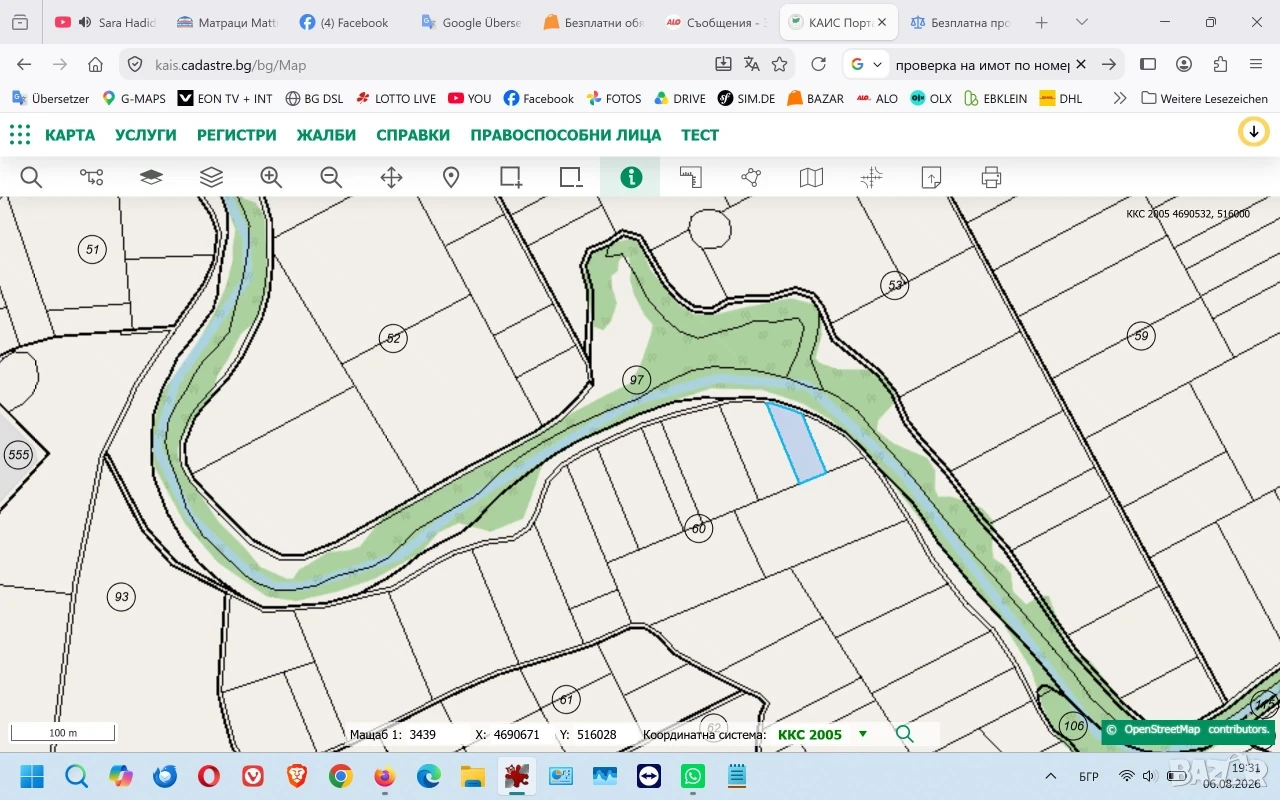Open the ЖАЛБИ menu
The height and width of the screenshot is (800, 1280).
click(326, 135)
